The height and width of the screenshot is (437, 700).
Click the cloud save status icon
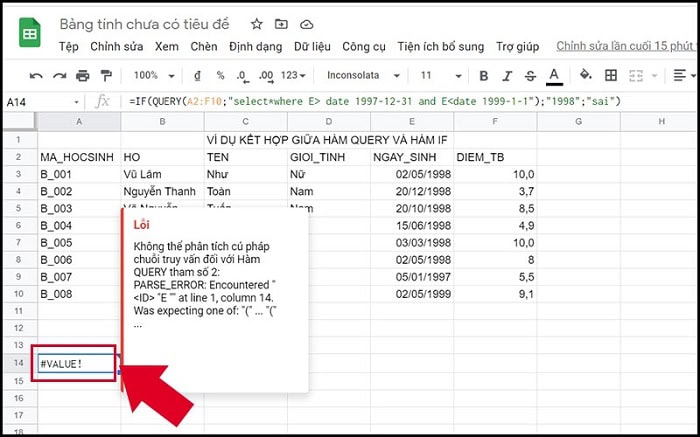(306, 23)
